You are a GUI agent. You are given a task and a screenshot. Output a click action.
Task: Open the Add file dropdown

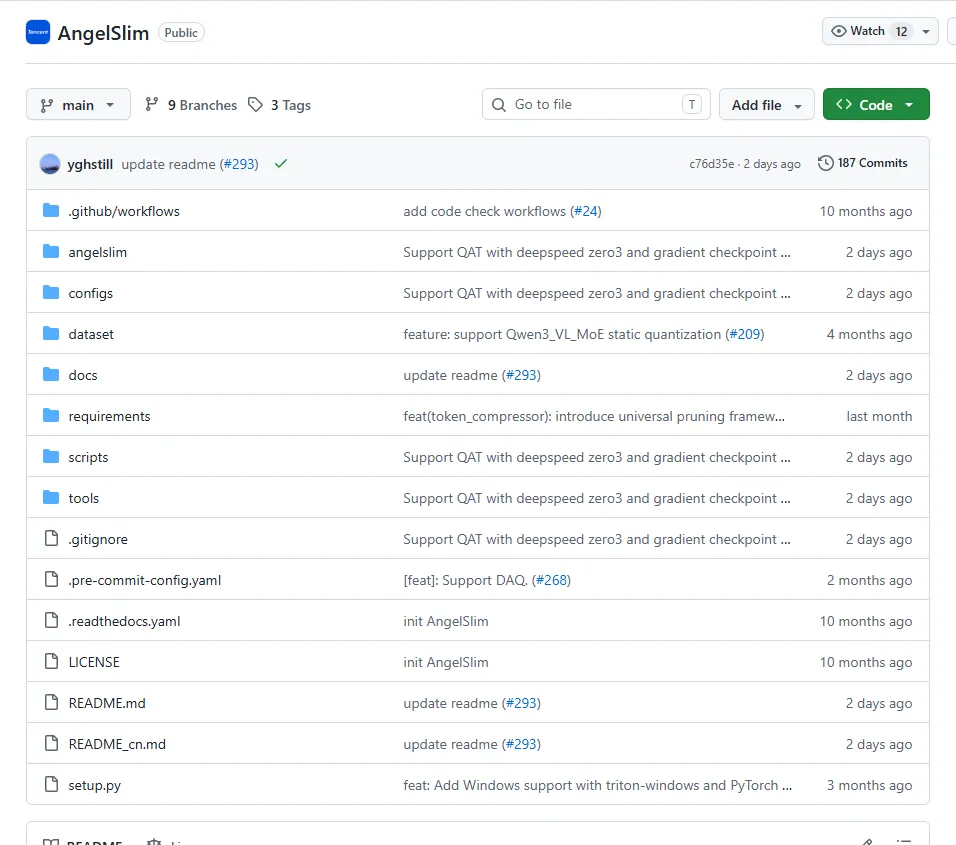click(766, 105)
